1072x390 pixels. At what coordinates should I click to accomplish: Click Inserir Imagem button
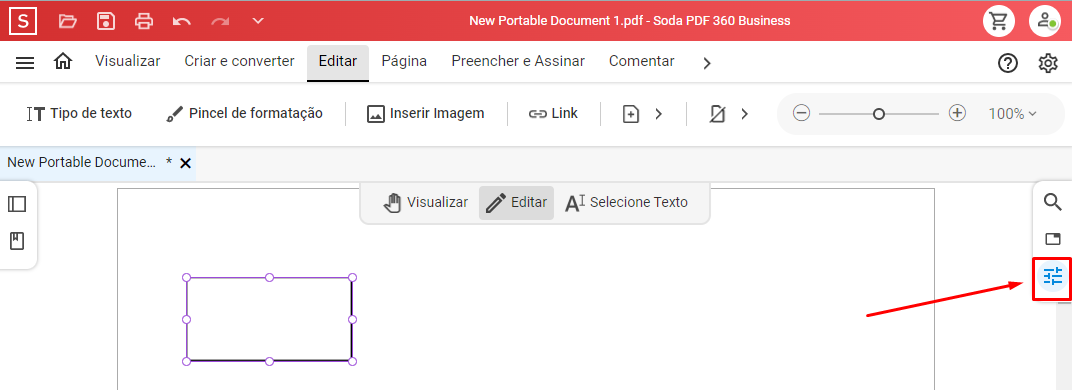tap(426, 114)
